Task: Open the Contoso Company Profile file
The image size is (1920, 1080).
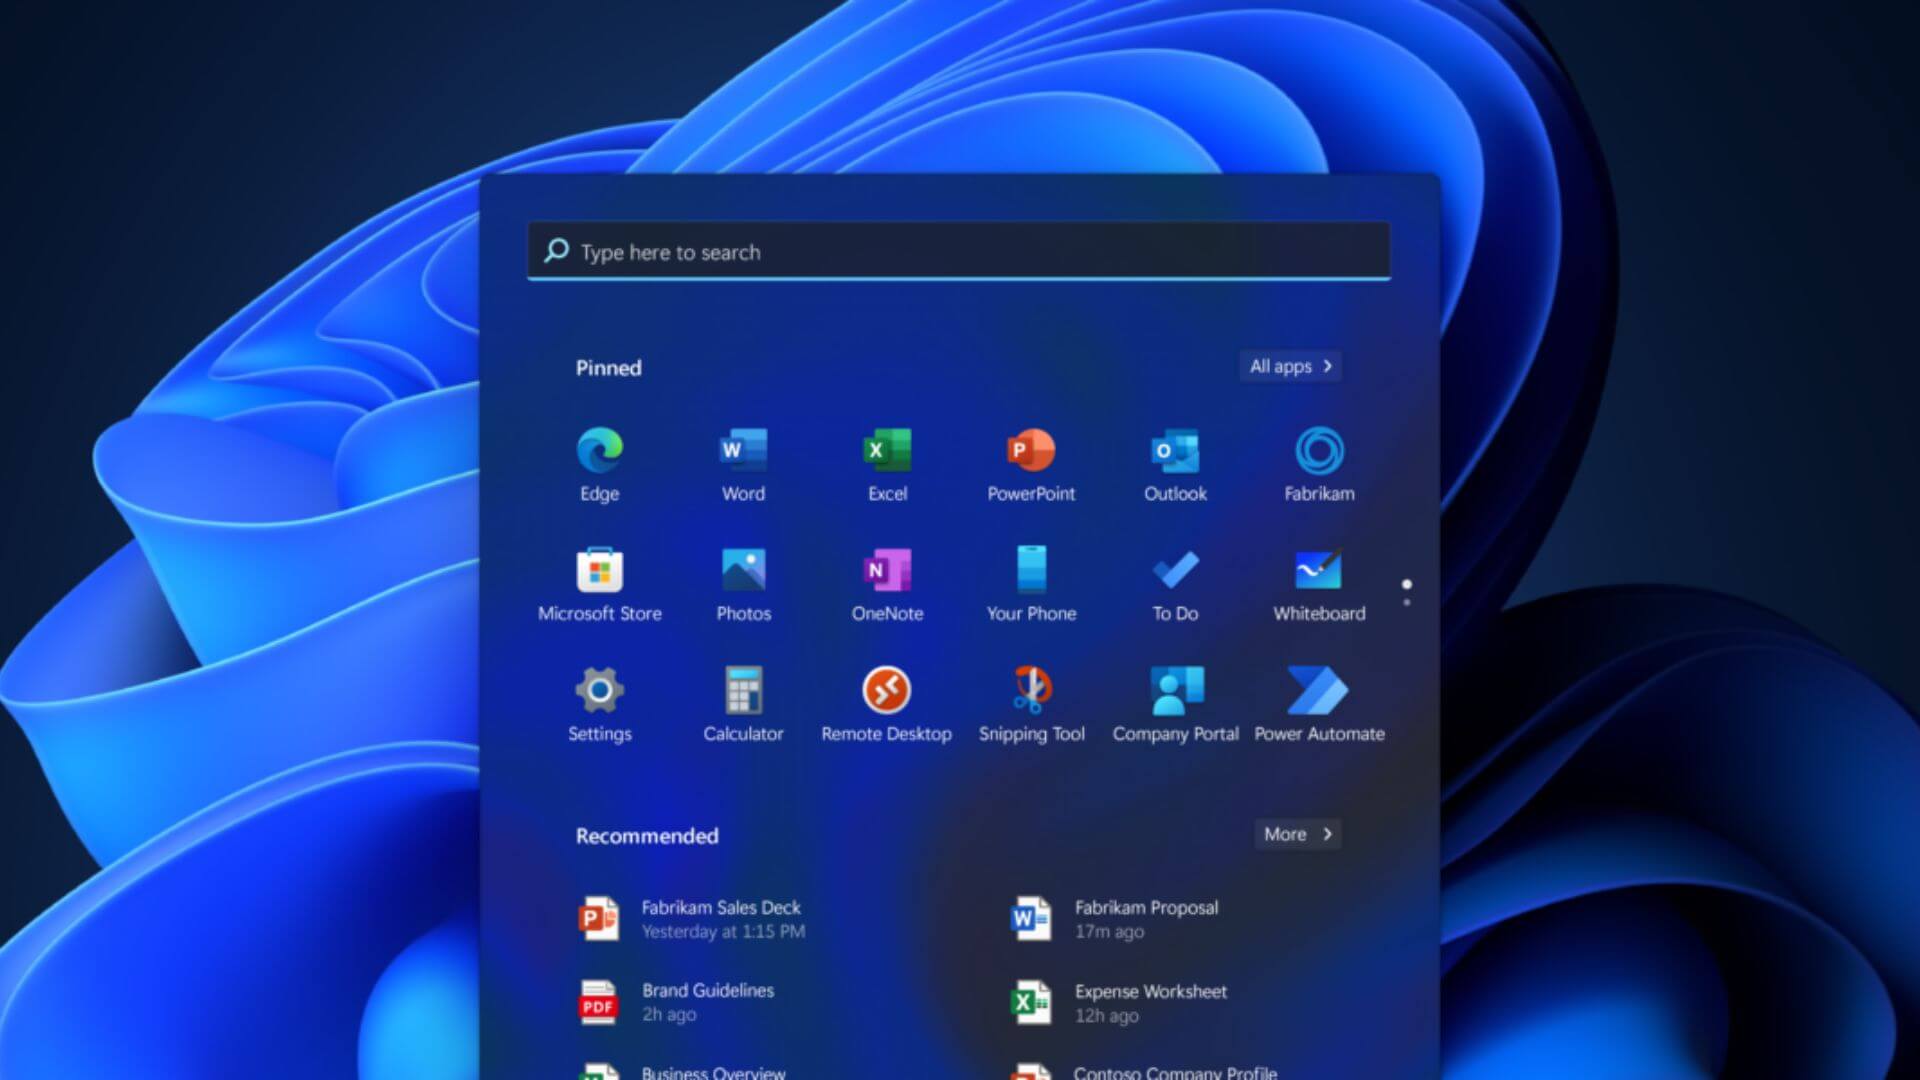Action: click(x=1145, y=1071)
